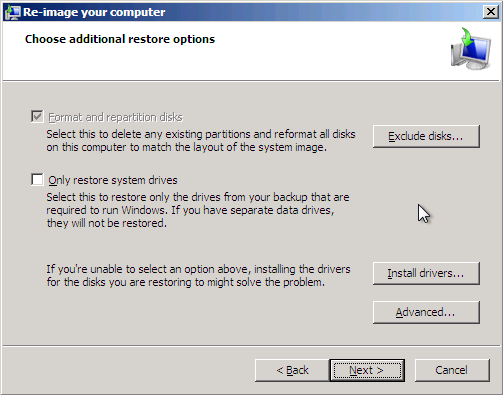Screen dimensions: 503x395
Task: Open the Exclude disks dialog
Action: 426,136
